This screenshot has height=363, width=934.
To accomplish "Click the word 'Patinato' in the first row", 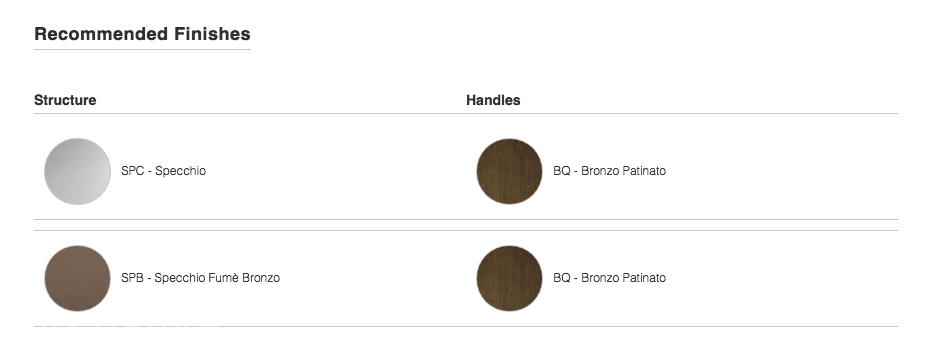I will [x=644, y=171].
